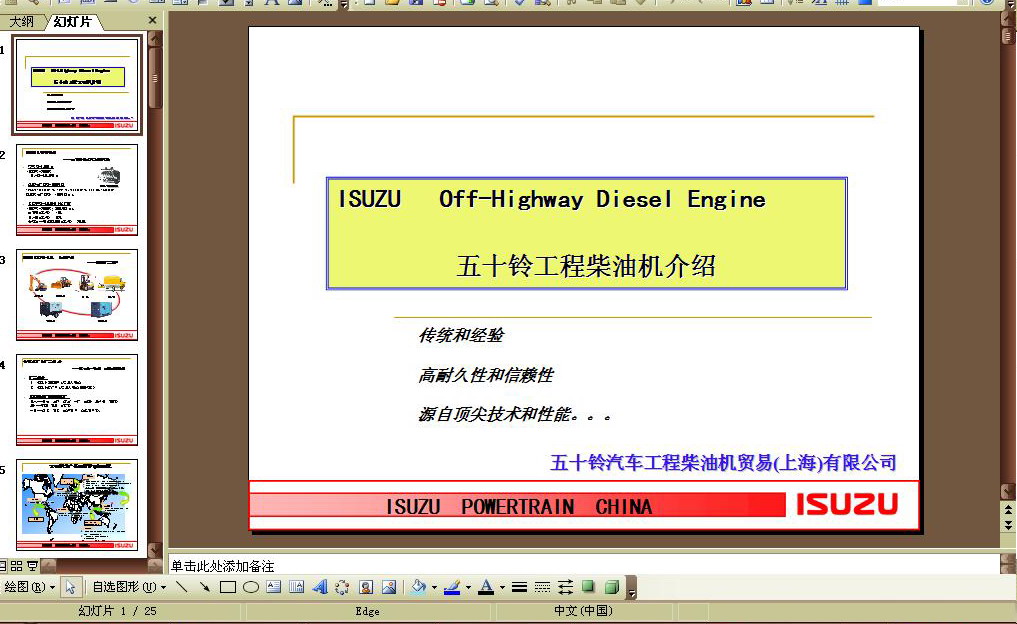1017x624 pixels.
Task: Close the slide thumbnail pane
Action: point(152,21)
